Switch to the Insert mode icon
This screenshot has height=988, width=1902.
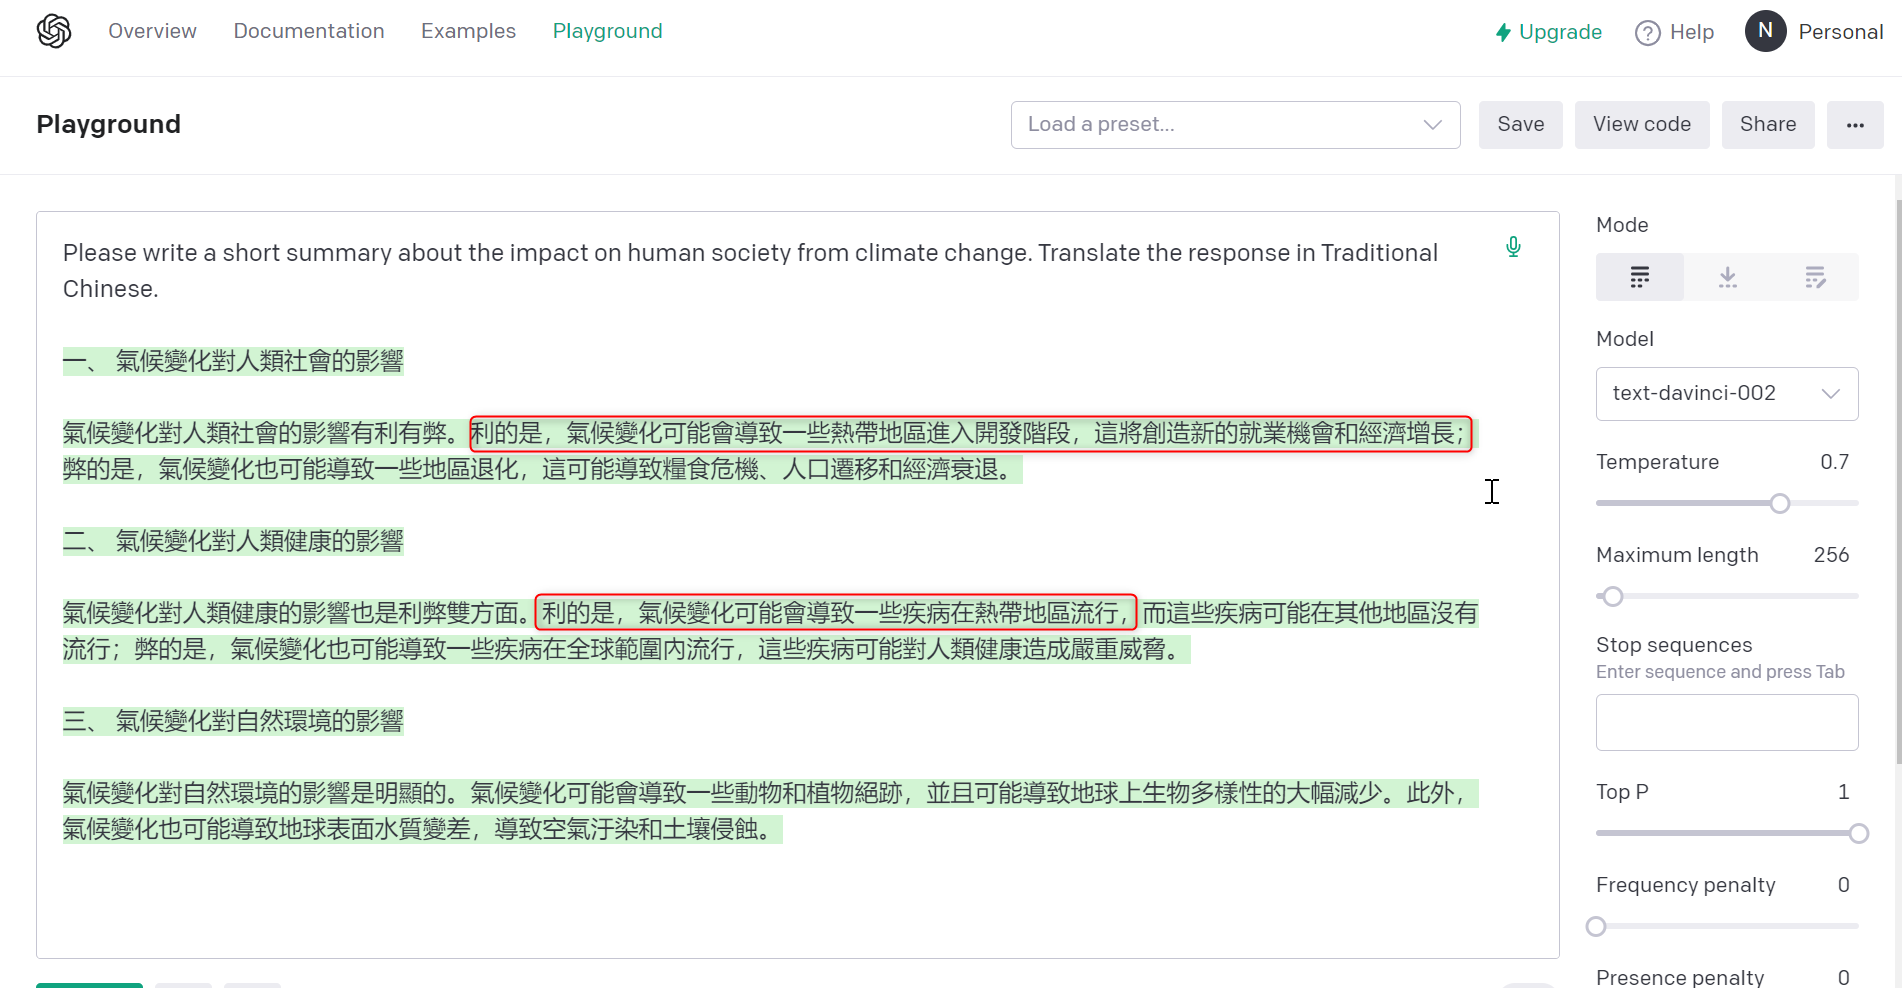[1727, 277]
